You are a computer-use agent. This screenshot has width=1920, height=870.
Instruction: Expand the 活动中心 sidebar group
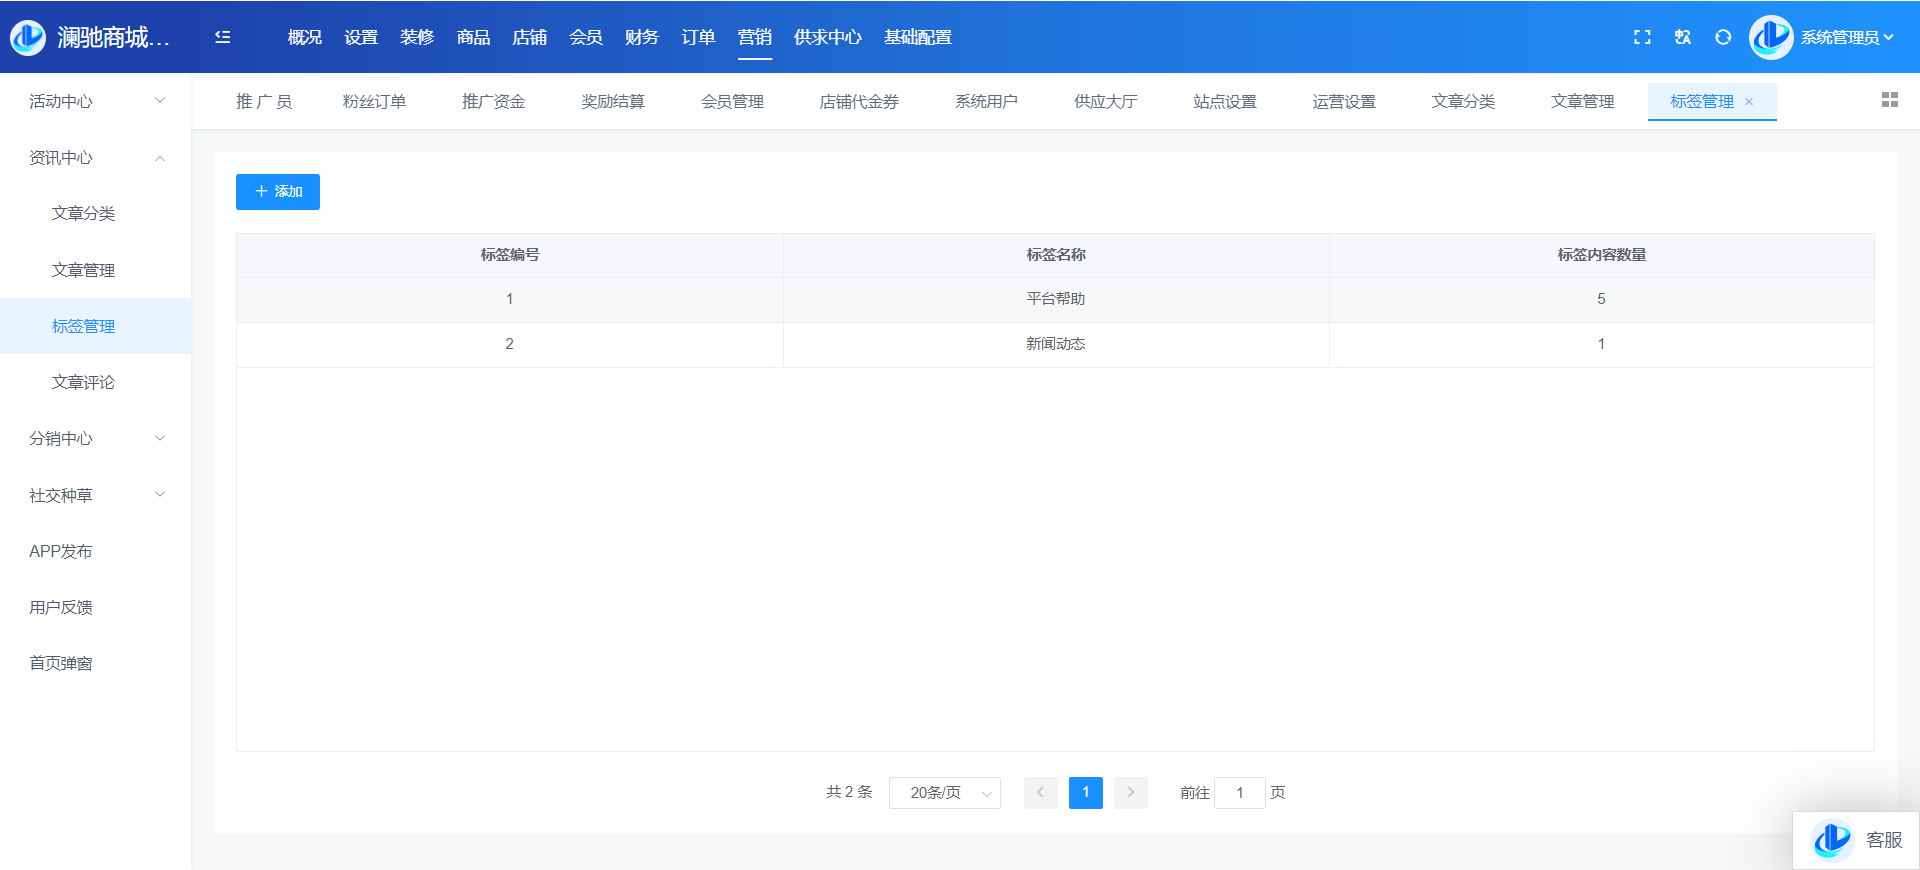(x=95, y=101)
